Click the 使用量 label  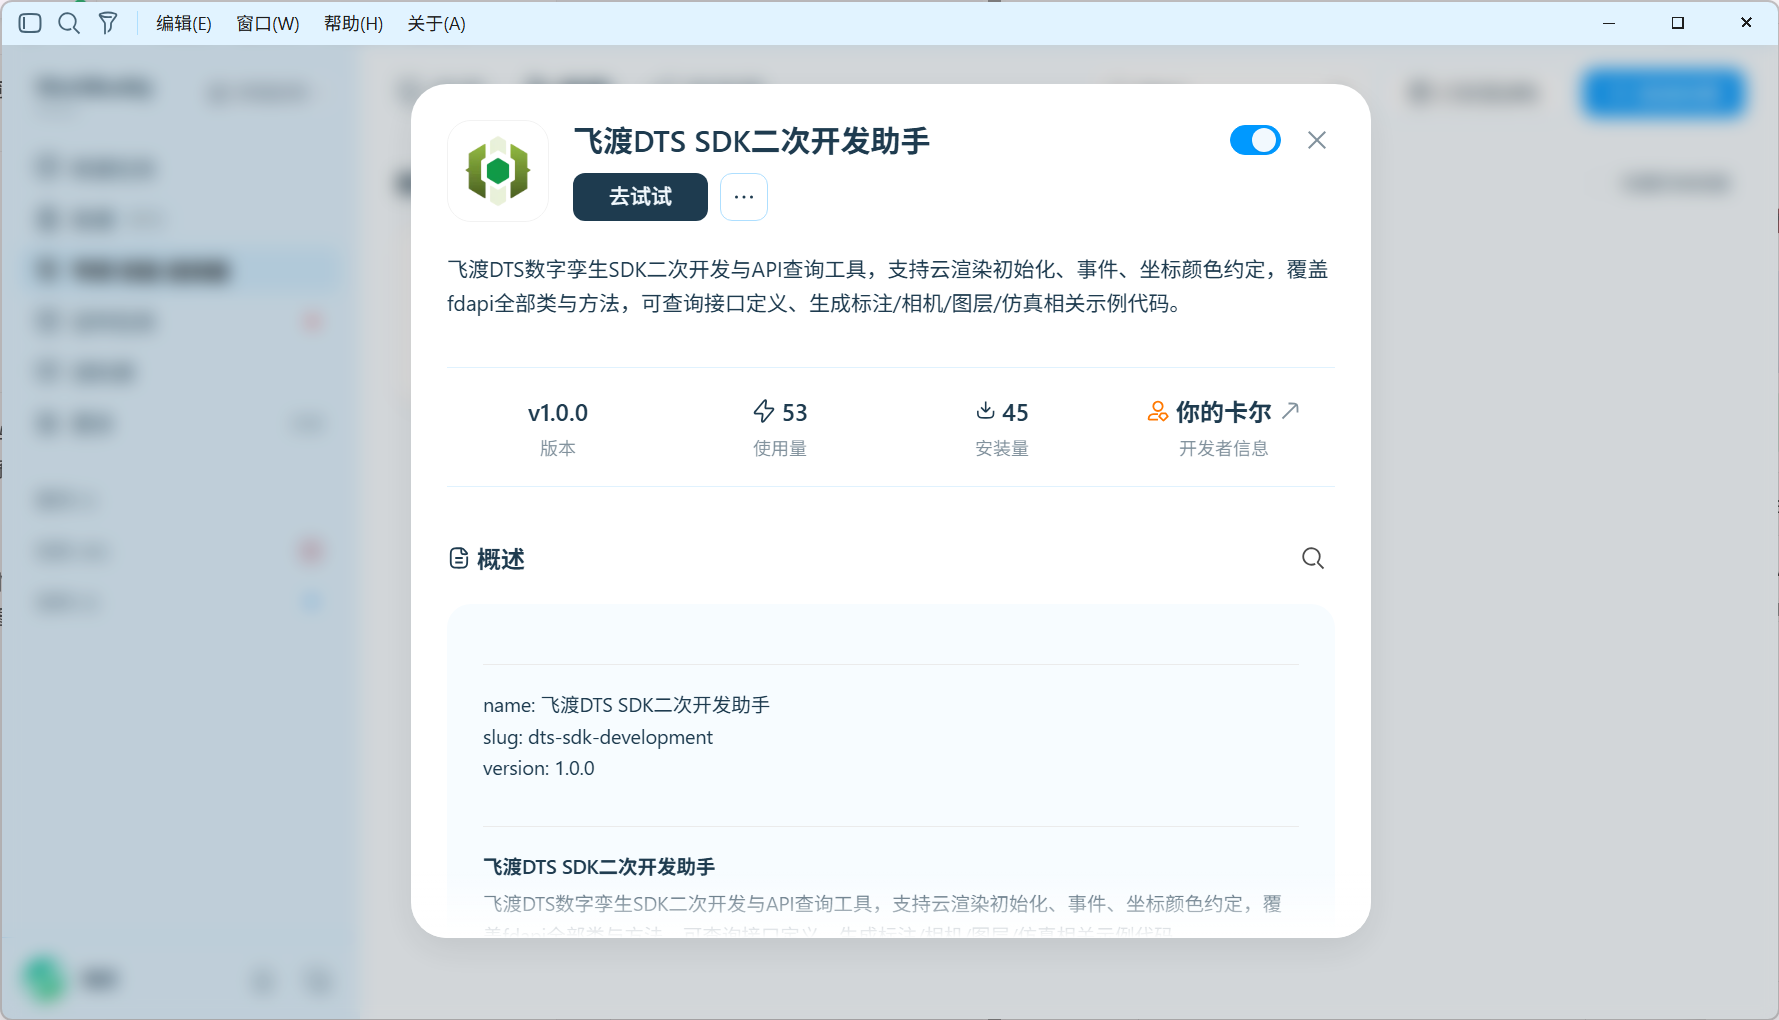click(780, 448)
